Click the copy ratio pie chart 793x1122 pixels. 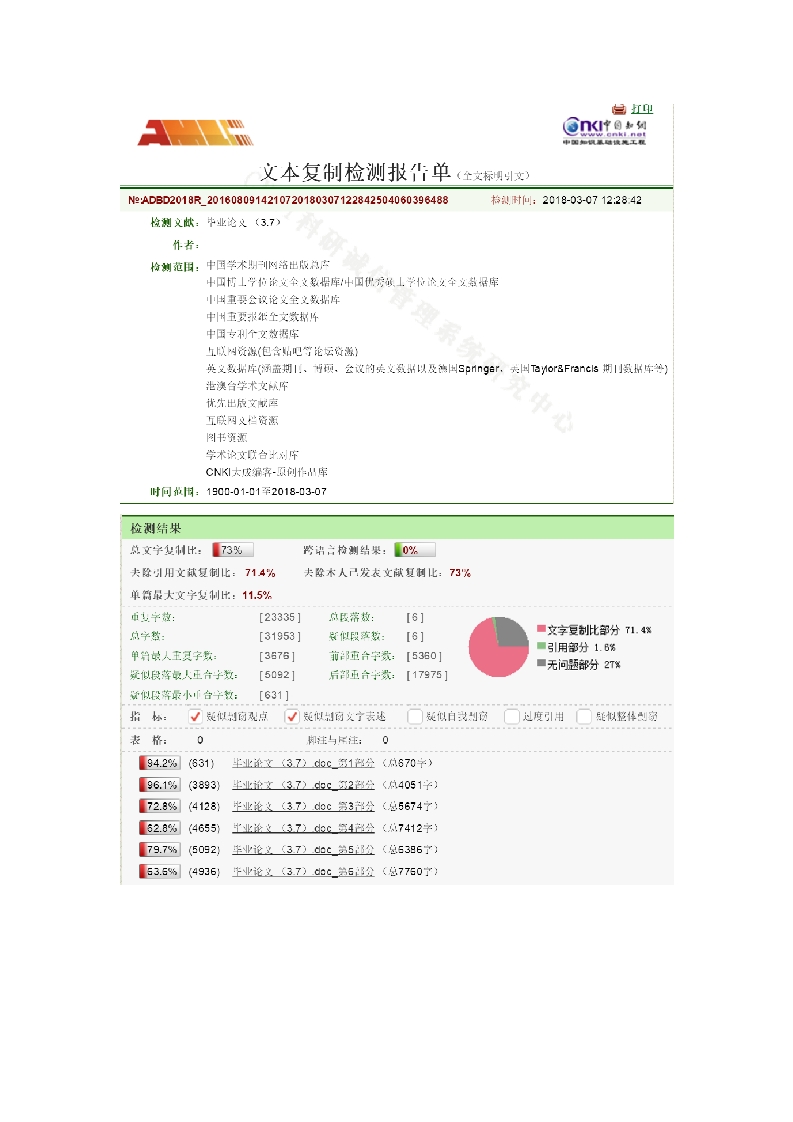pos(498,646)
